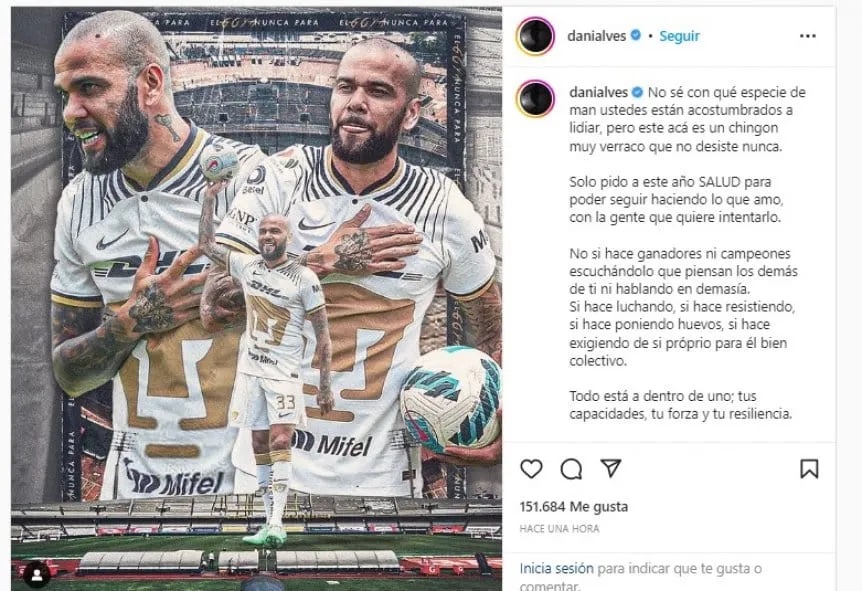Follow danialves via the Seguir link

679,36
